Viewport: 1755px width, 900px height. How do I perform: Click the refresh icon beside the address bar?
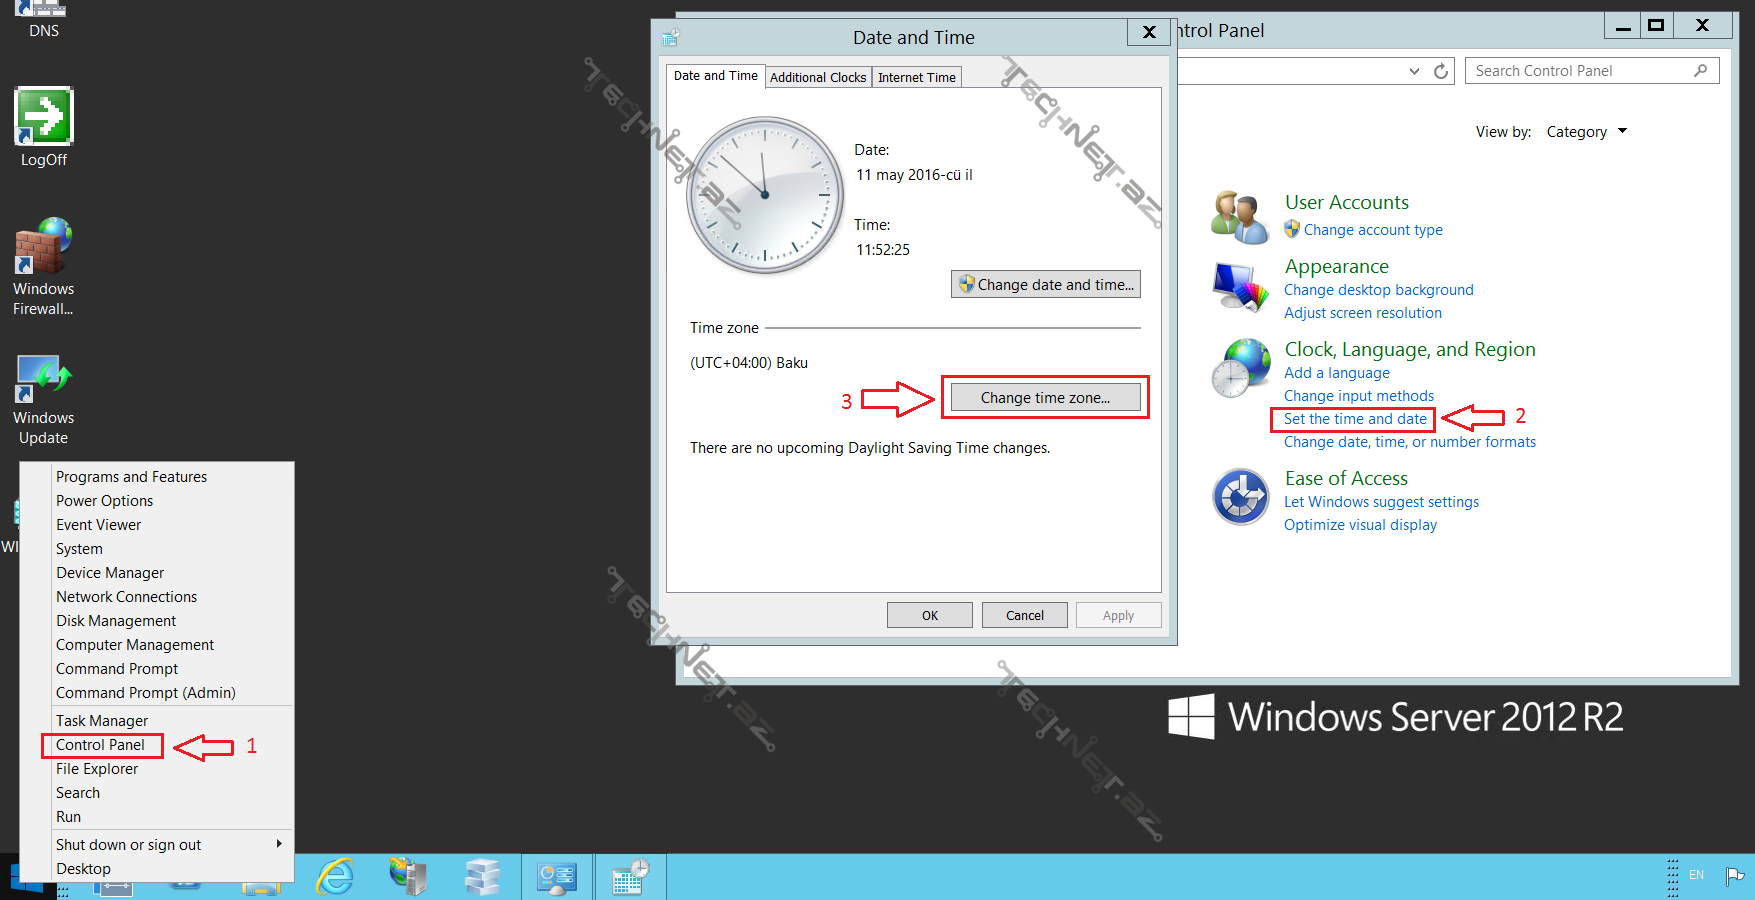tap(1441, 71)
